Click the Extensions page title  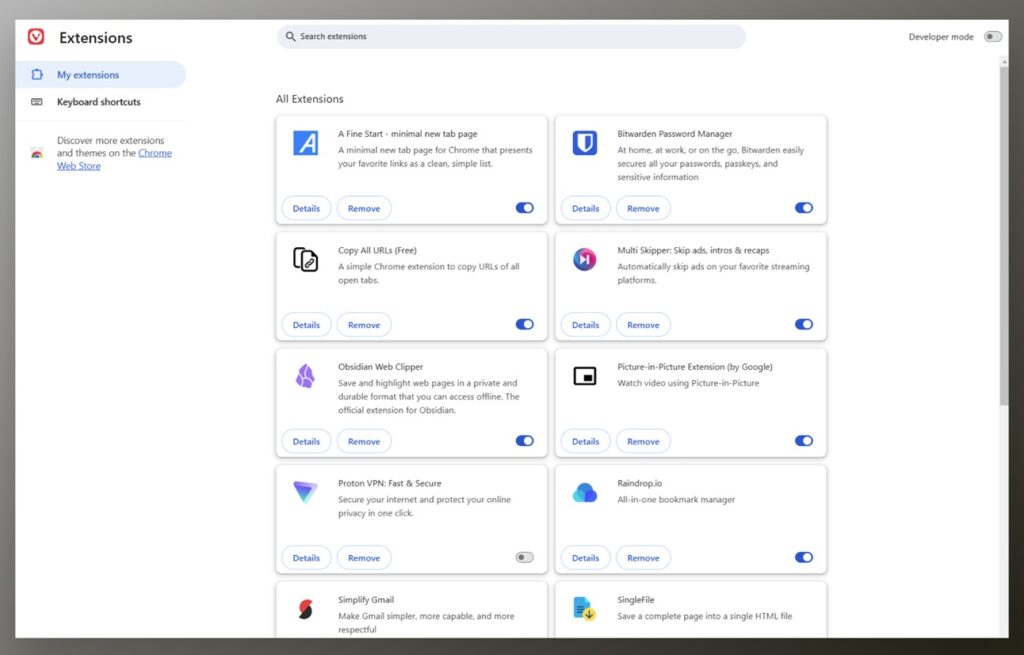96,38
